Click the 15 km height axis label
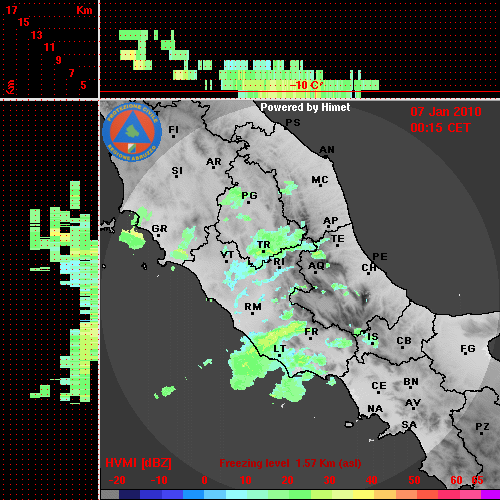This screenshot has height=500, width=500. pyautogui.click(x=24, y=23)
